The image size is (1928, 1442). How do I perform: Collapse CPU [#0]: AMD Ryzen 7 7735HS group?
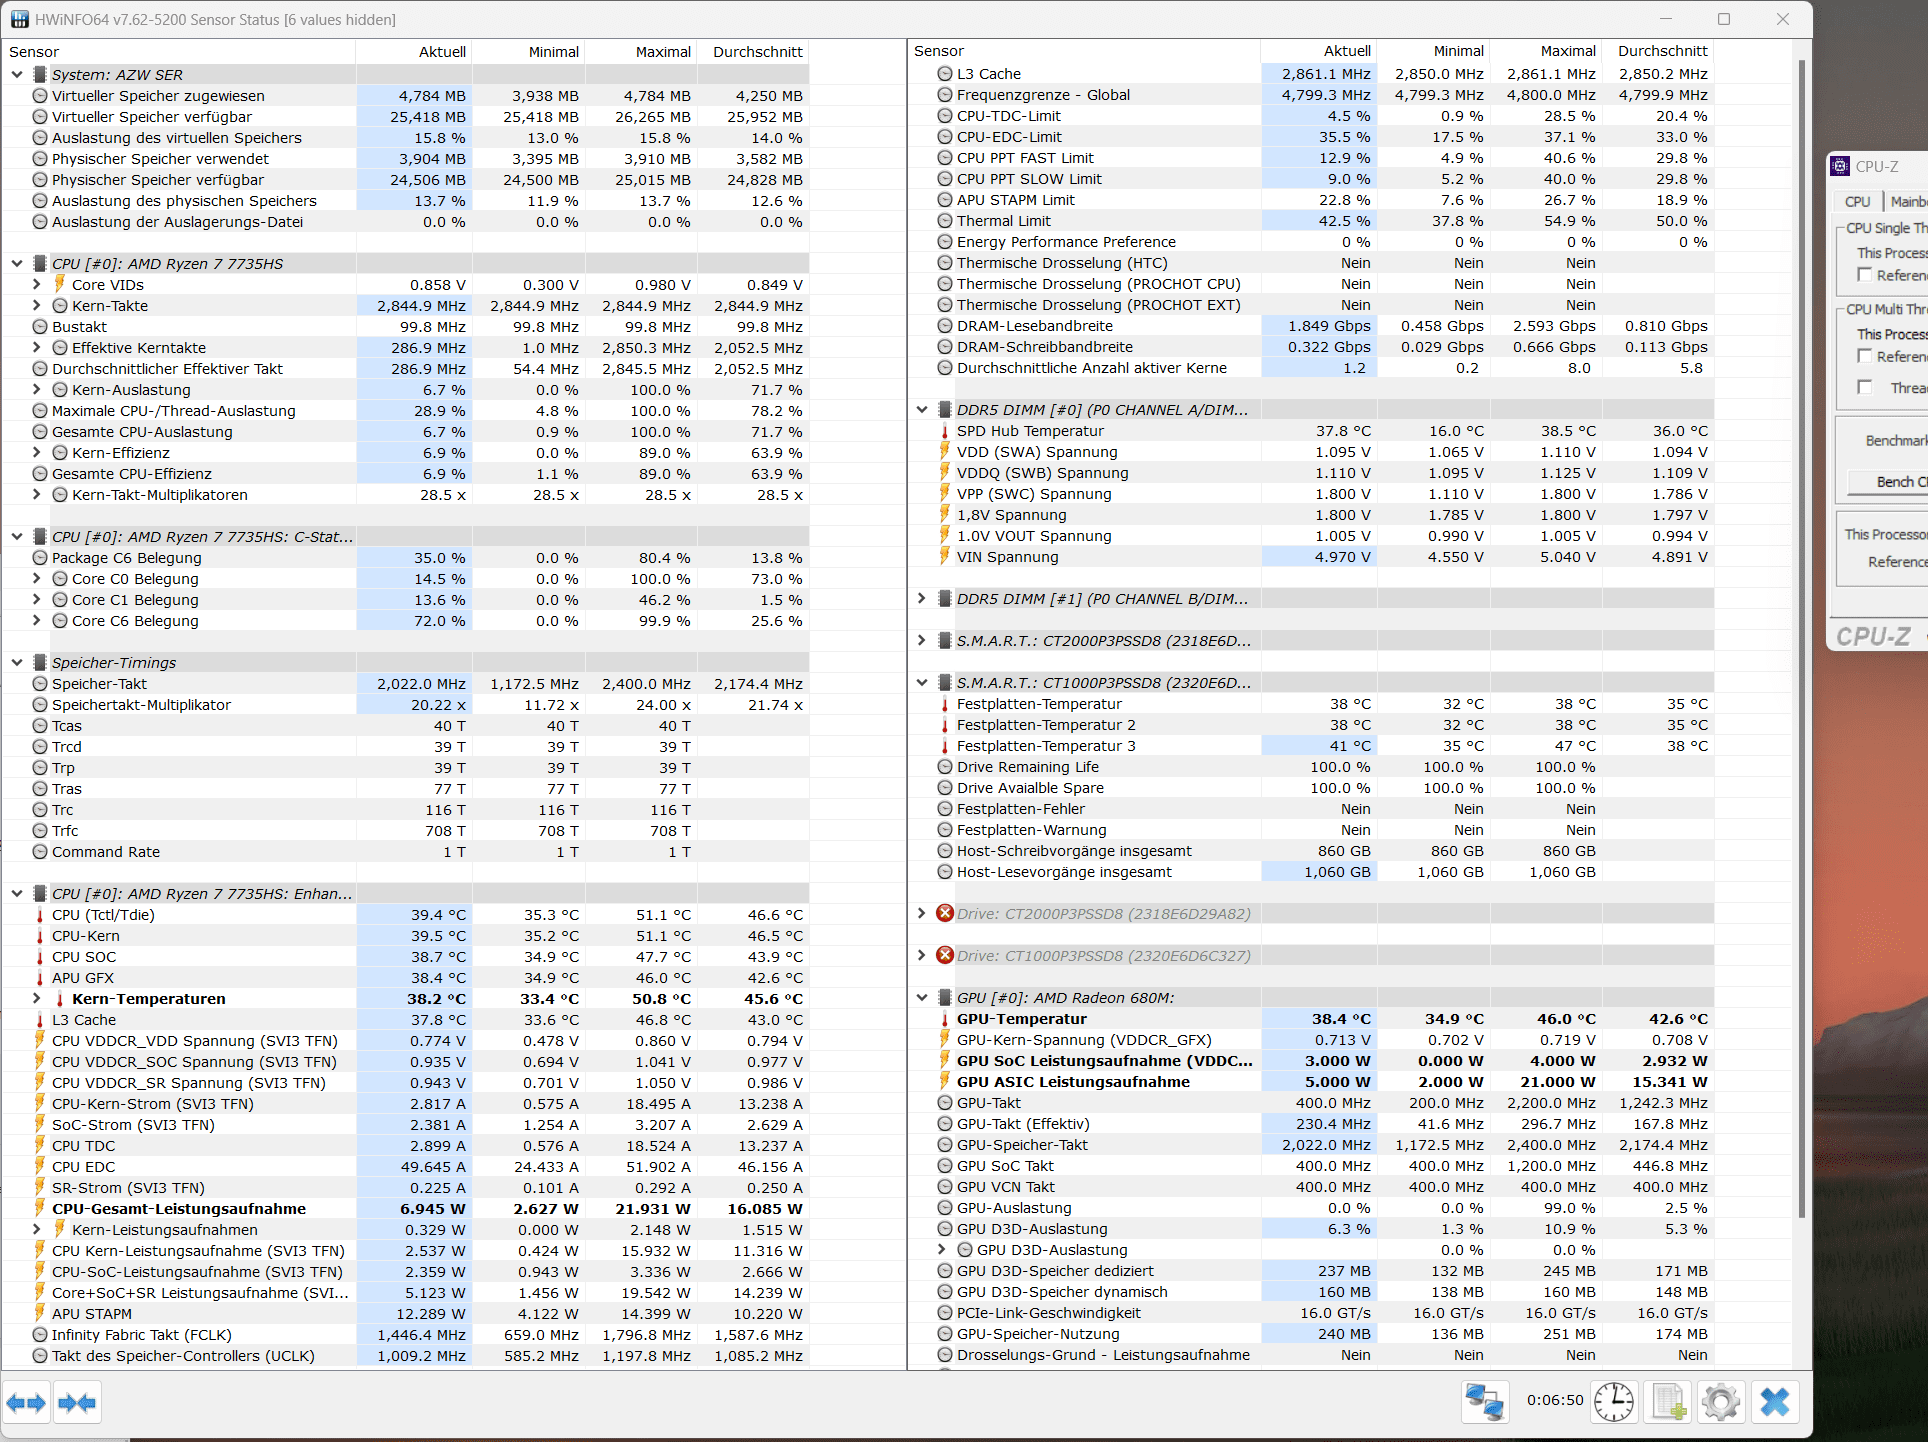pyautogui.click(x=17, y=264)
